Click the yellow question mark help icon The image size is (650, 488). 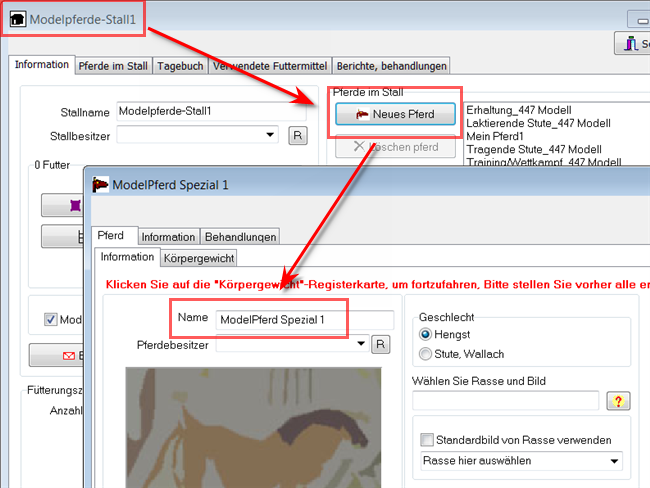point(618,401)
